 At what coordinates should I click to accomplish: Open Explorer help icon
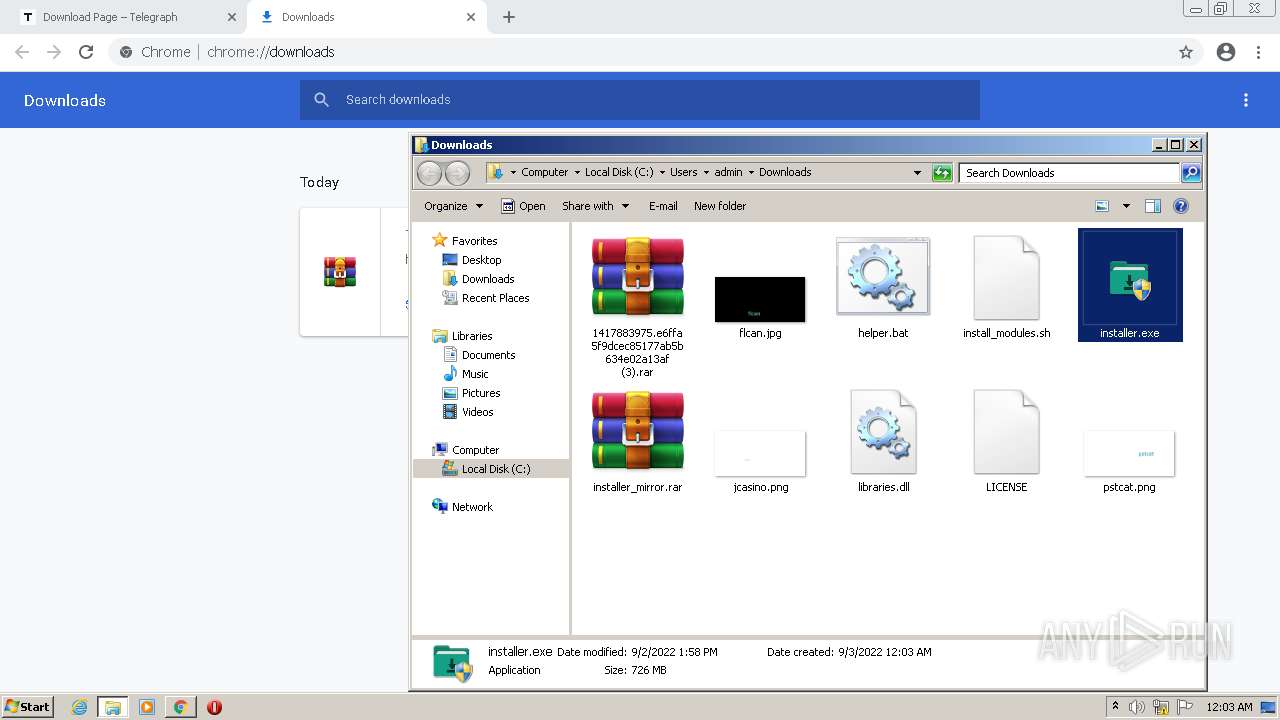(x=1181, y=206)
